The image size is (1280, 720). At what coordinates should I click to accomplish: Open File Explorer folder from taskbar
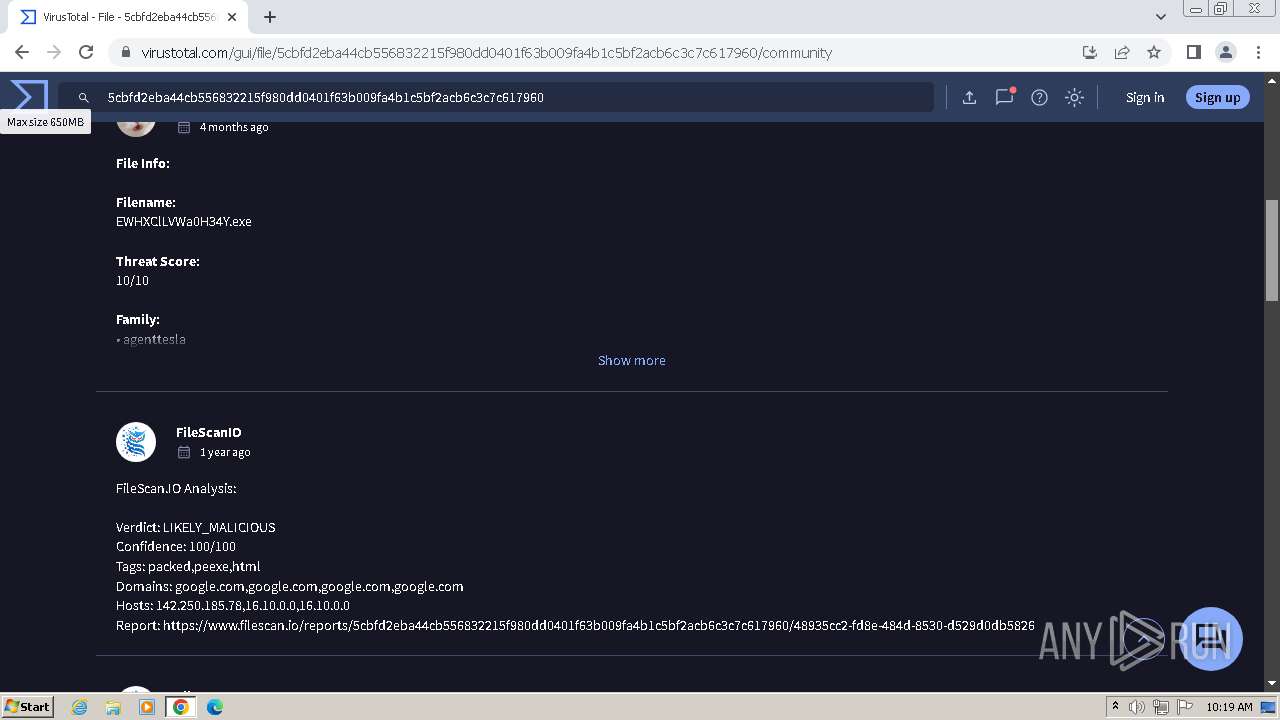[x=113, y=707]
